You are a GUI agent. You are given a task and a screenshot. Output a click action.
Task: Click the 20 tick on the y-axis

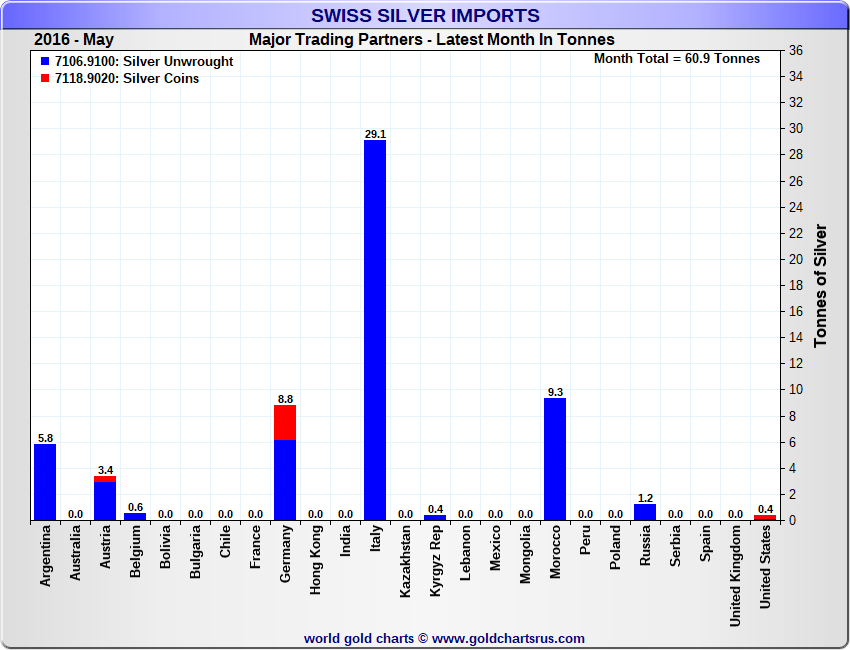[x=796, y=259]
